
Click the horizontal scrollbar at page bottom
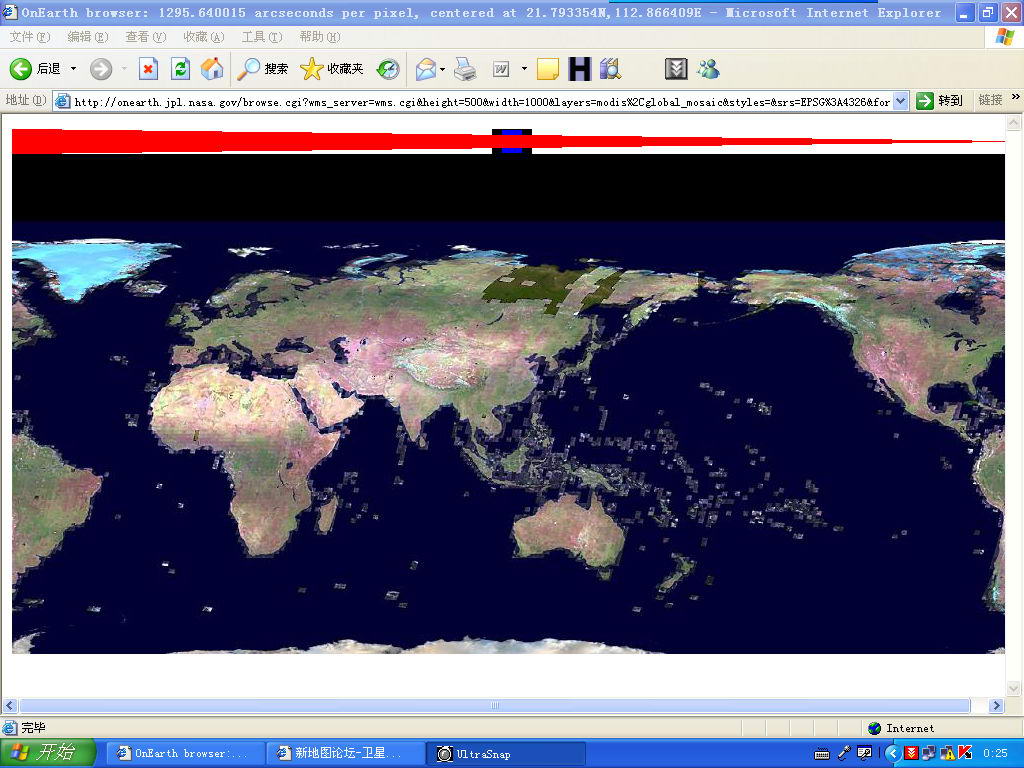click(494, 706)
